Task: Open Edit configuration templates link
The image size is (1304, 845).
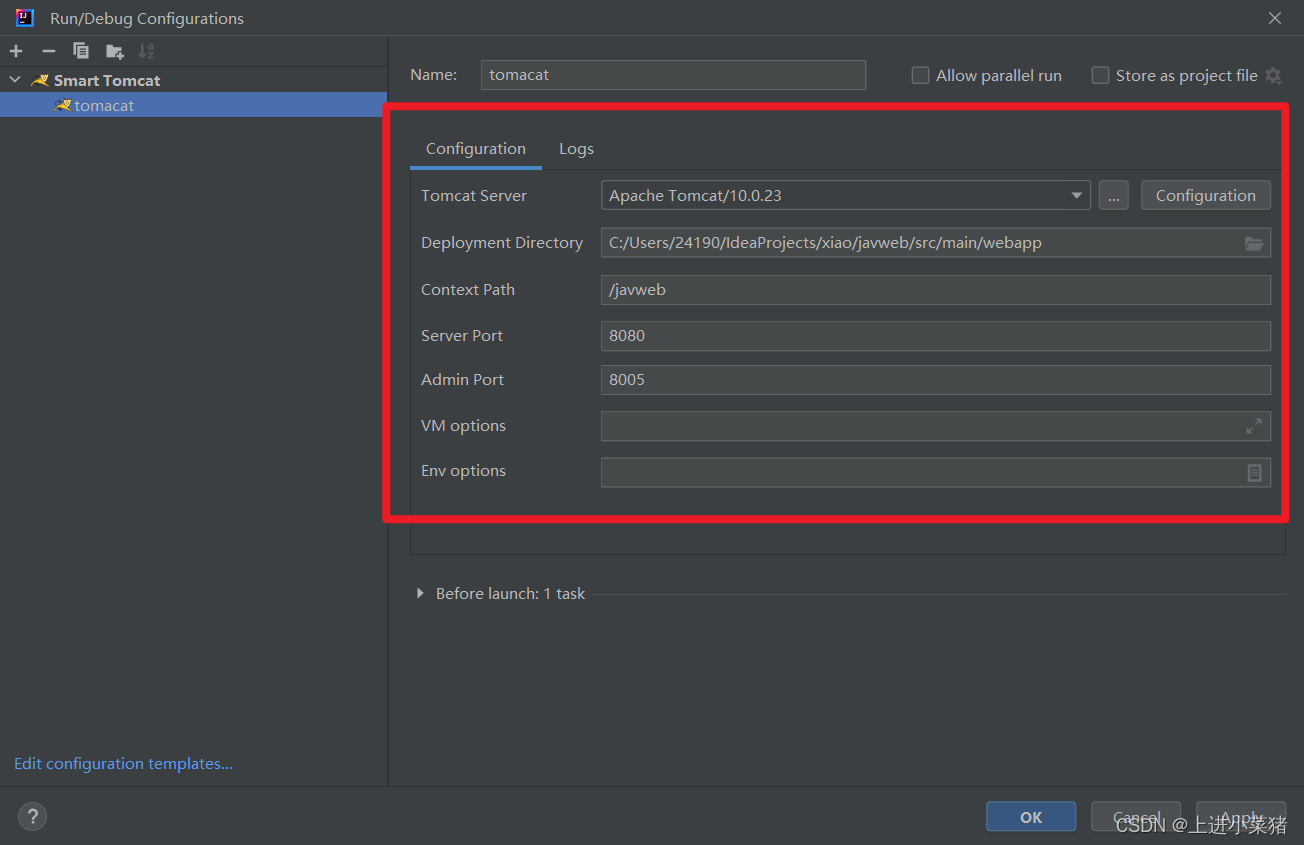Action: pyautogui.click(x=123, y=764)
